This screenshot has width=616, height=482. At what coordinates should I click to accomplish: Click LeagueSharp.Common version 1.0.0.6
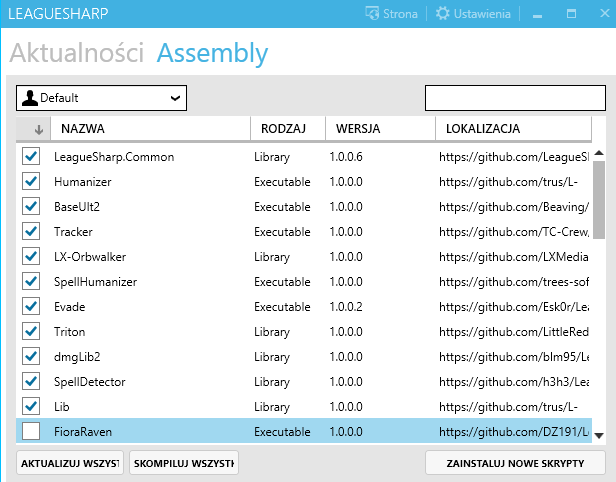coord(346,157)
